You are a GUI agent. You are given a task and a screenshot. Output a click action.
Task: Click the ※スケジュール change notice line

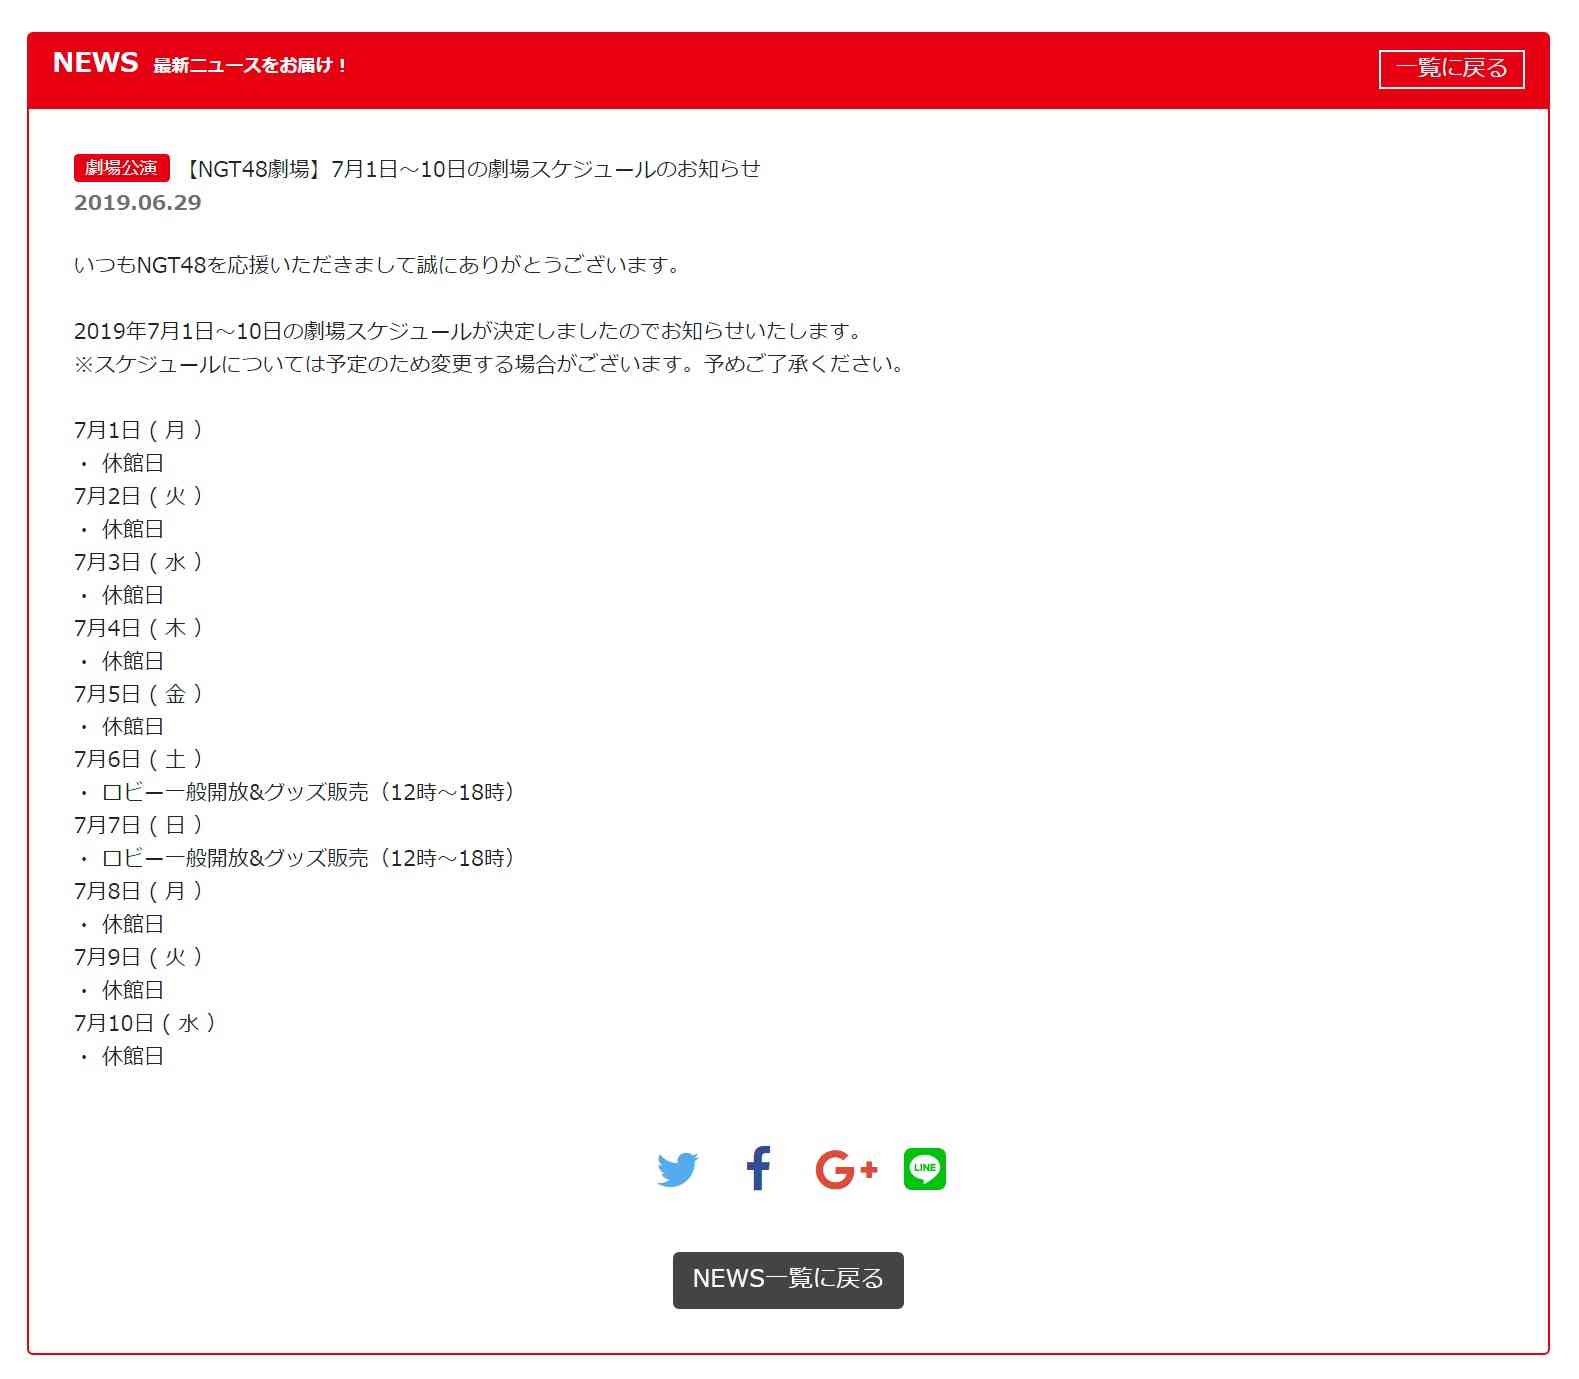pyautogui.click(x=490, y=364)
